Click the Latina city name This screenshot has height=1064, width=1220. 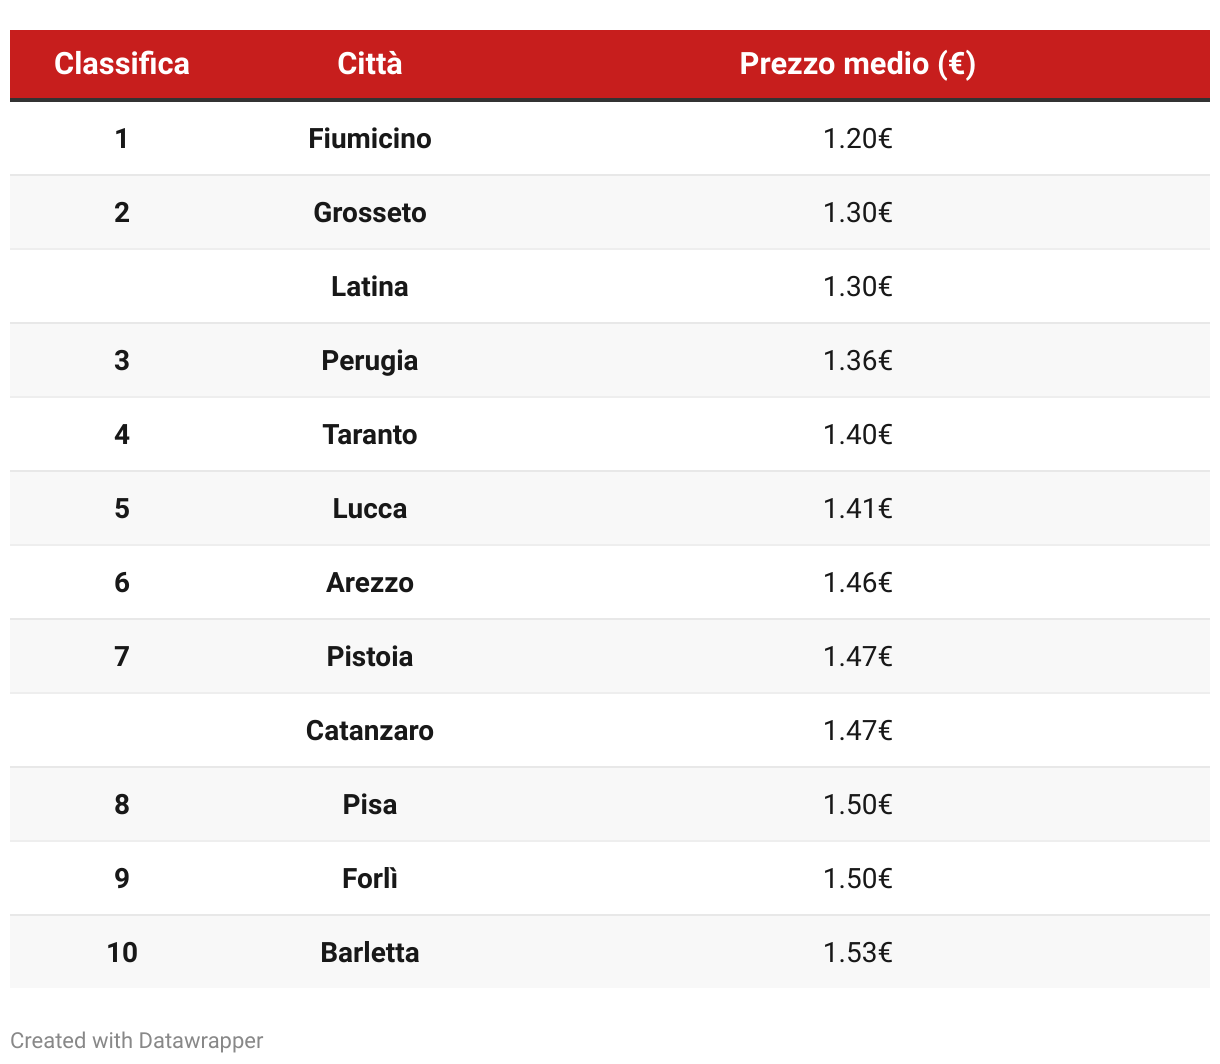pos(370,286)
